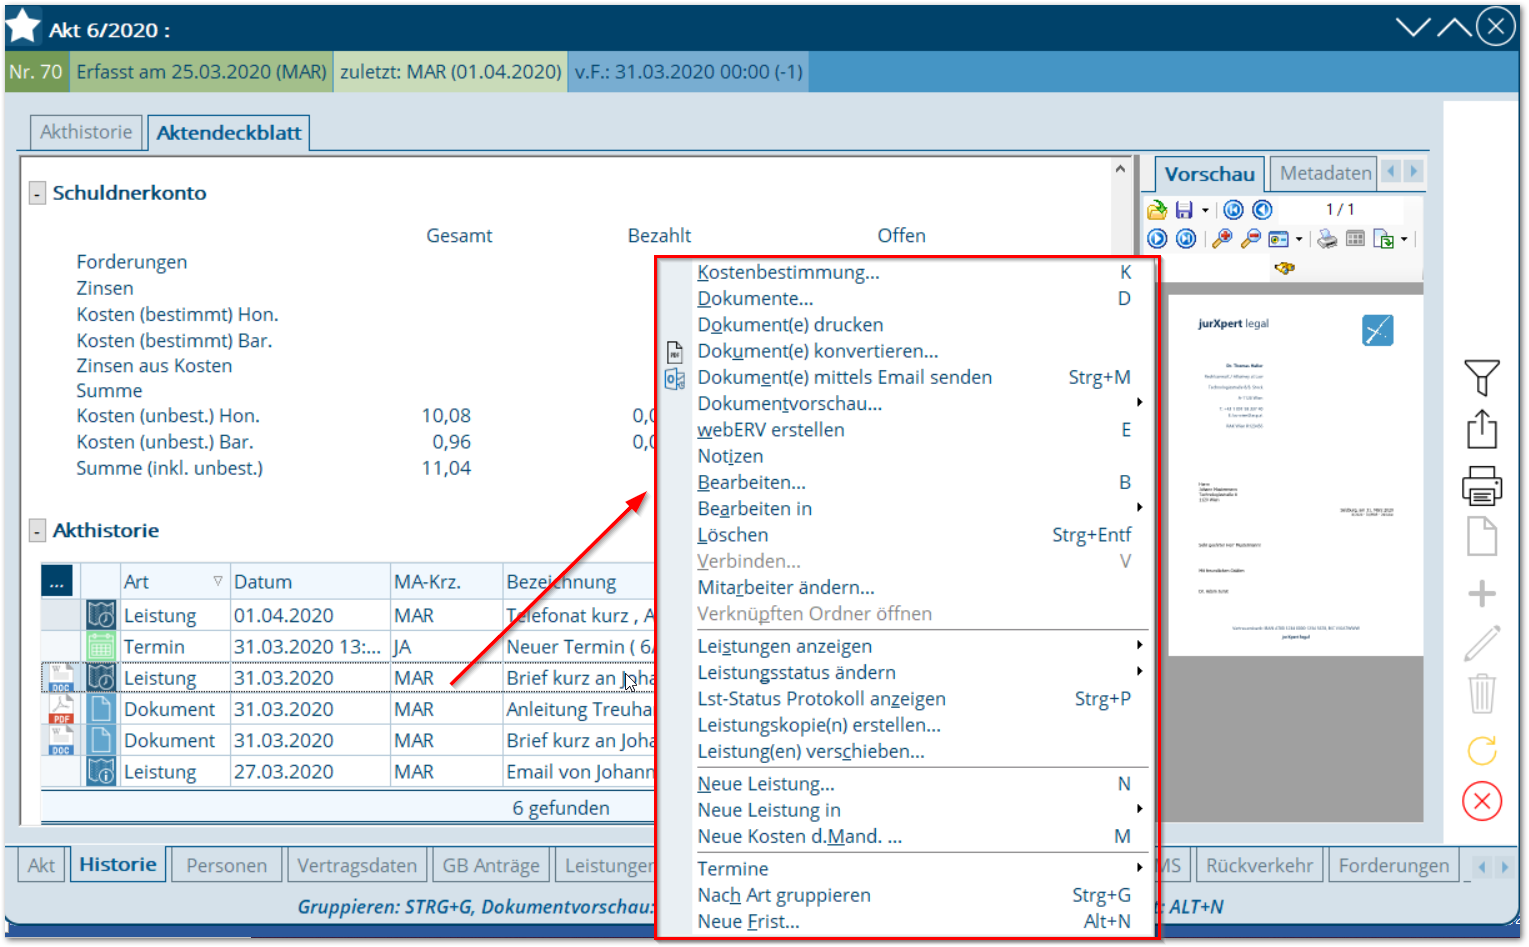Open file icon in Vorschau toolbar
The width and height of the screenshot is (1529, 947).
[1157, 210]
